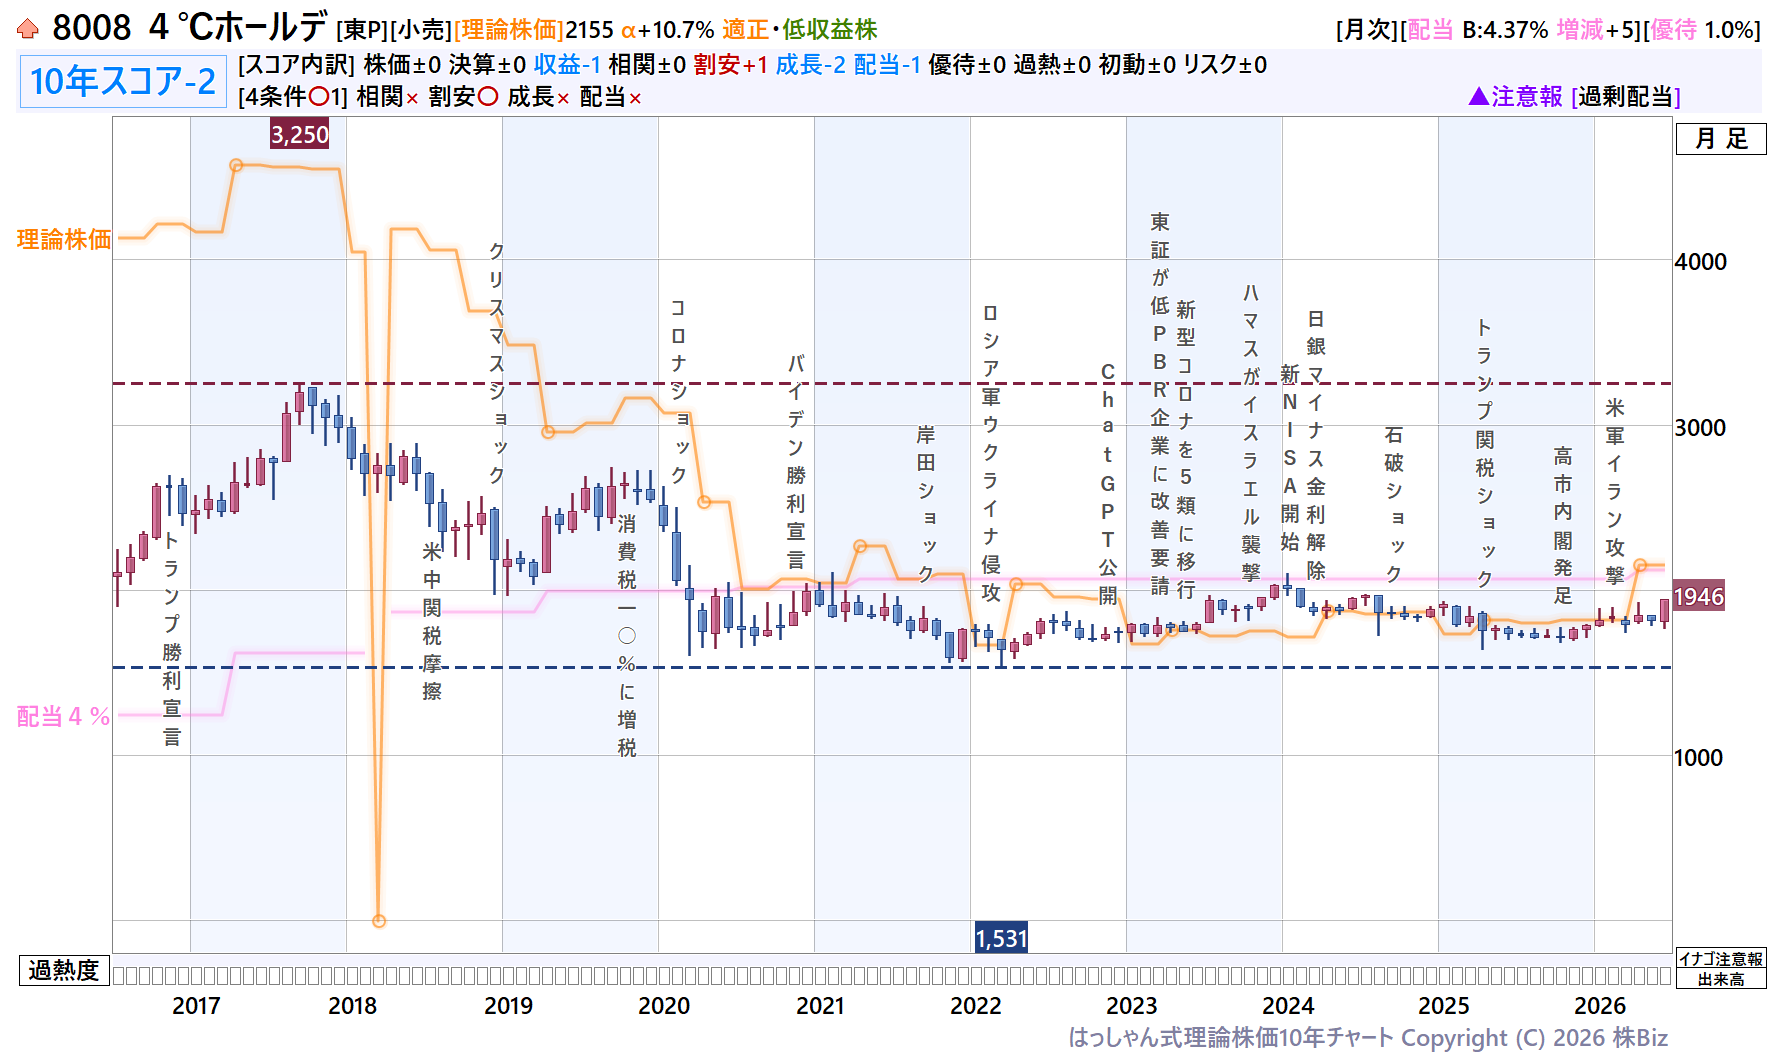
Task: Click the 米中関税摩擦 event label
Action: 432,621
